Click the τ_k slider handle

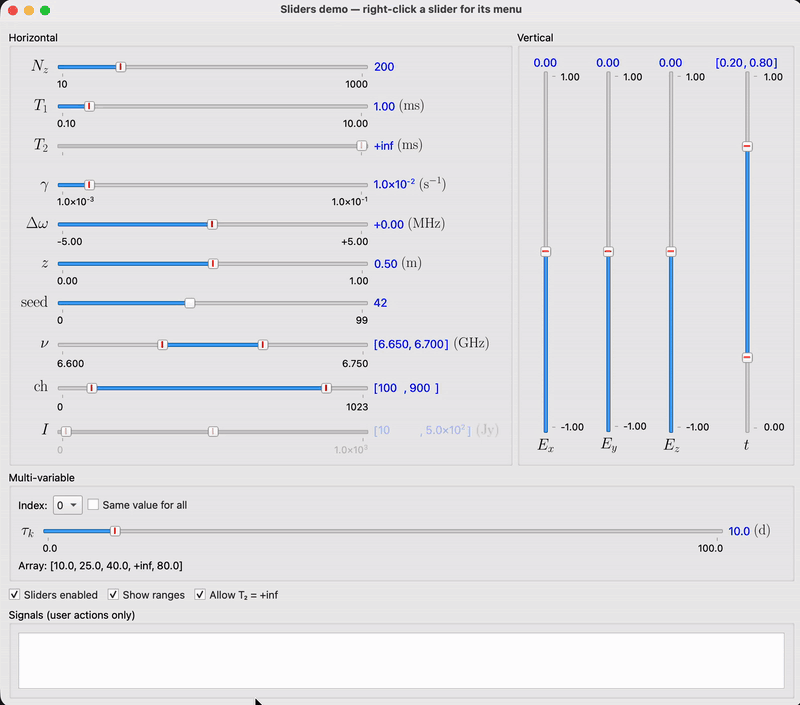(115, 531)
